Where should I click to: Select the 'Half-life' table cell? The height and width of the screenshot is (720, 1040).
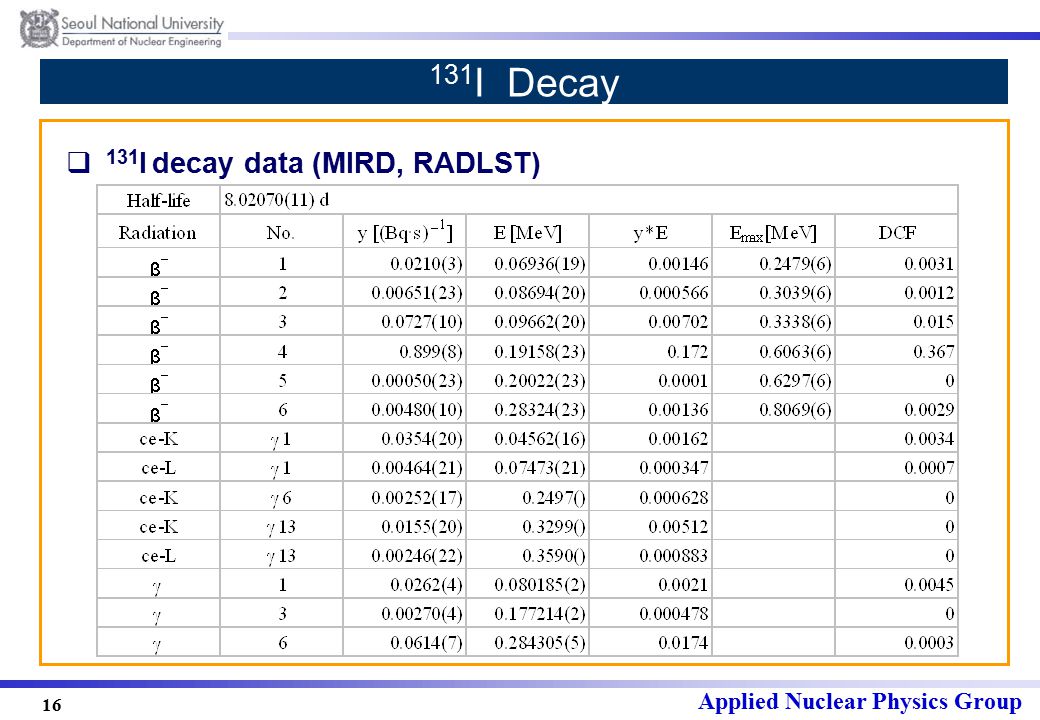coord(159,200)
